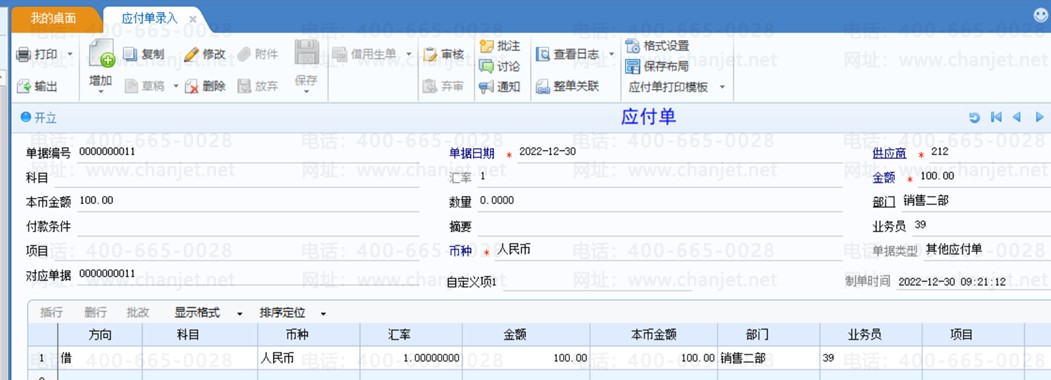This screenshot has width=1051, height=380.
Task: Open the 查看日志 dropdown arrow
Action: 611,54
